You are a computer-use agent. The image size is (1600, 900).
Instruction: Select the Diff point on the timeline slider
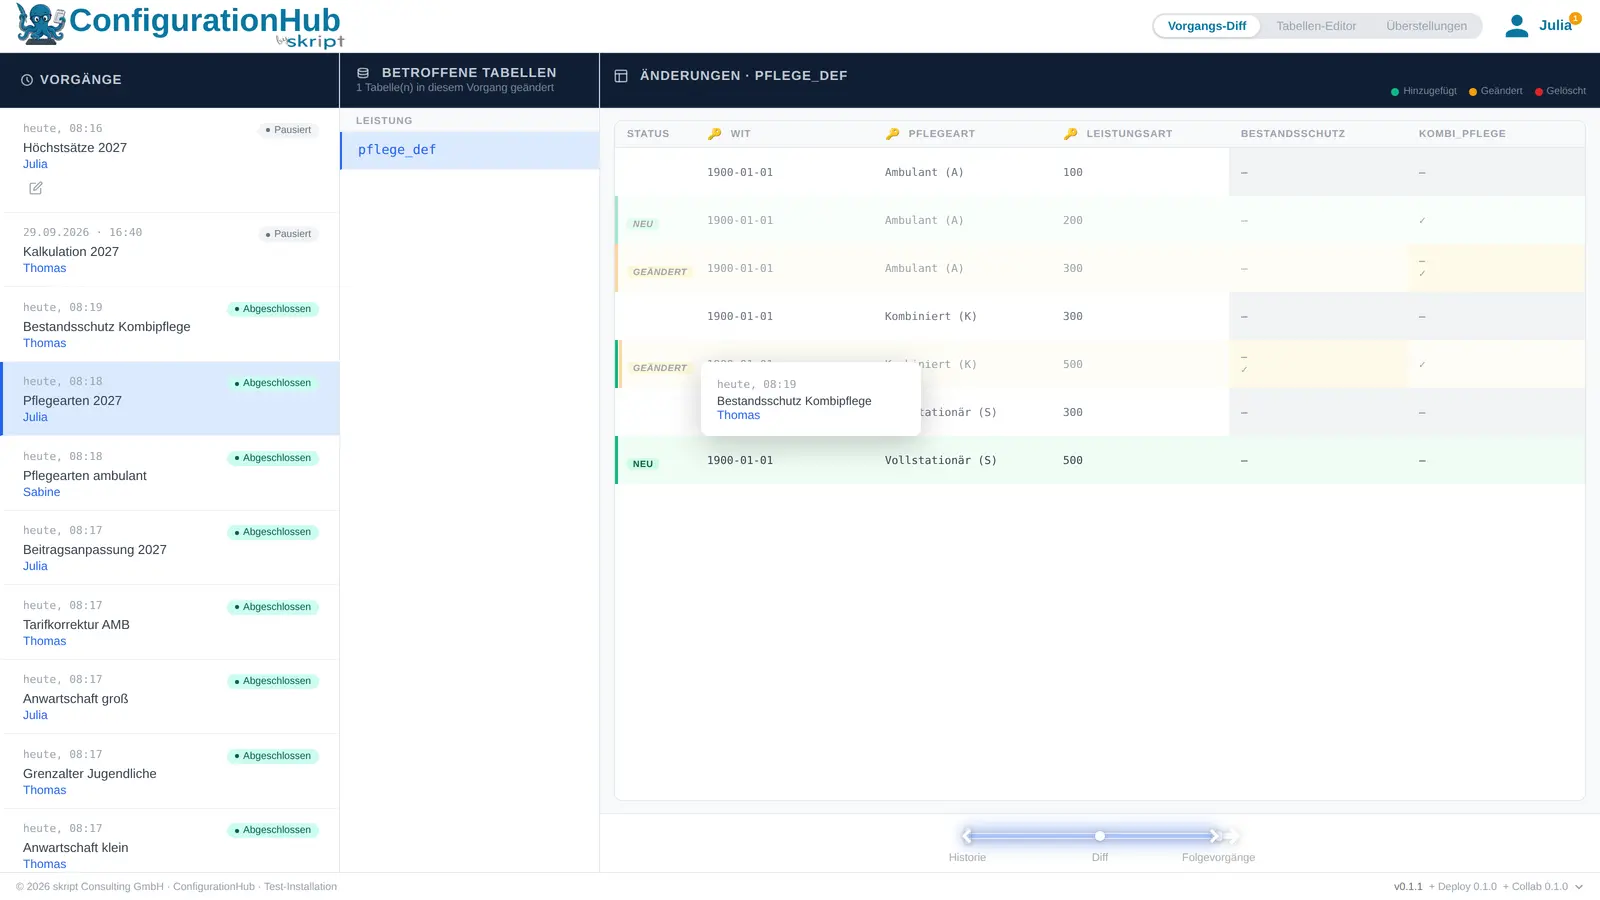pos(1100,836)
